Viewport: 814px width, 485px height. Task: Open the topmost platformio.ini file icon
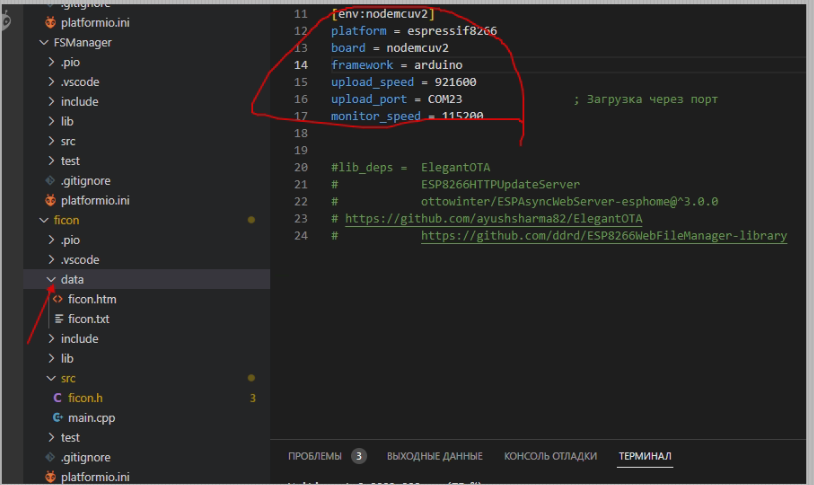(x=50, y=22)
